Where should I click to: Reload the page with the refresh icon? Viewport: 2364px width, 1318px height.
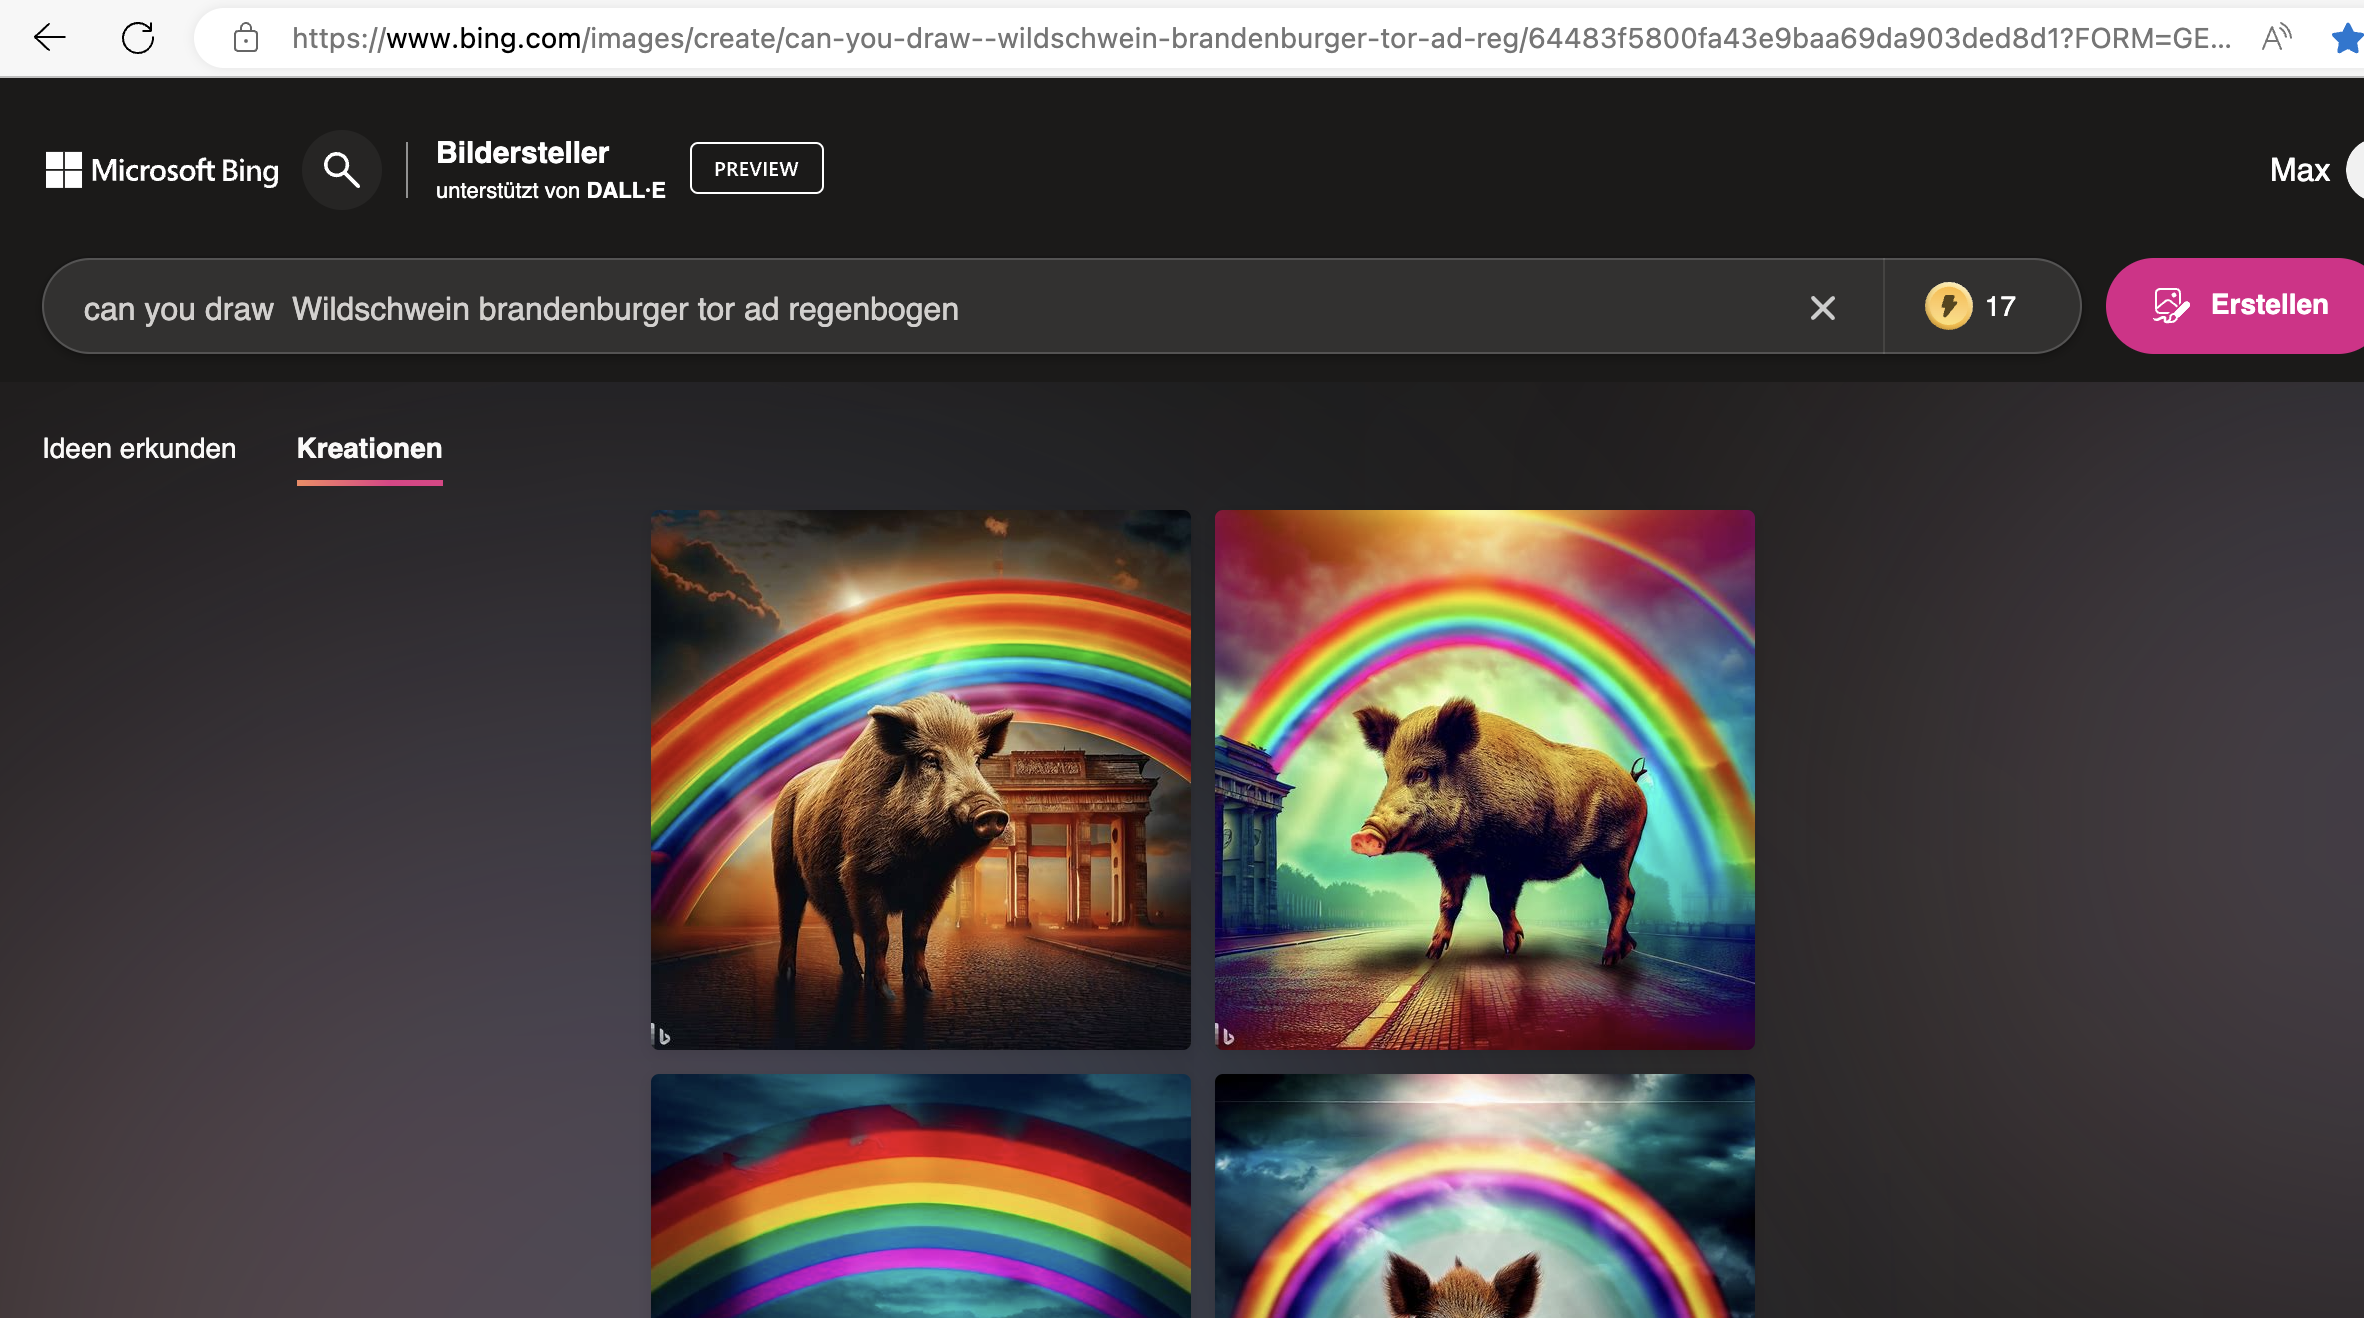click(x=138, y=38)
